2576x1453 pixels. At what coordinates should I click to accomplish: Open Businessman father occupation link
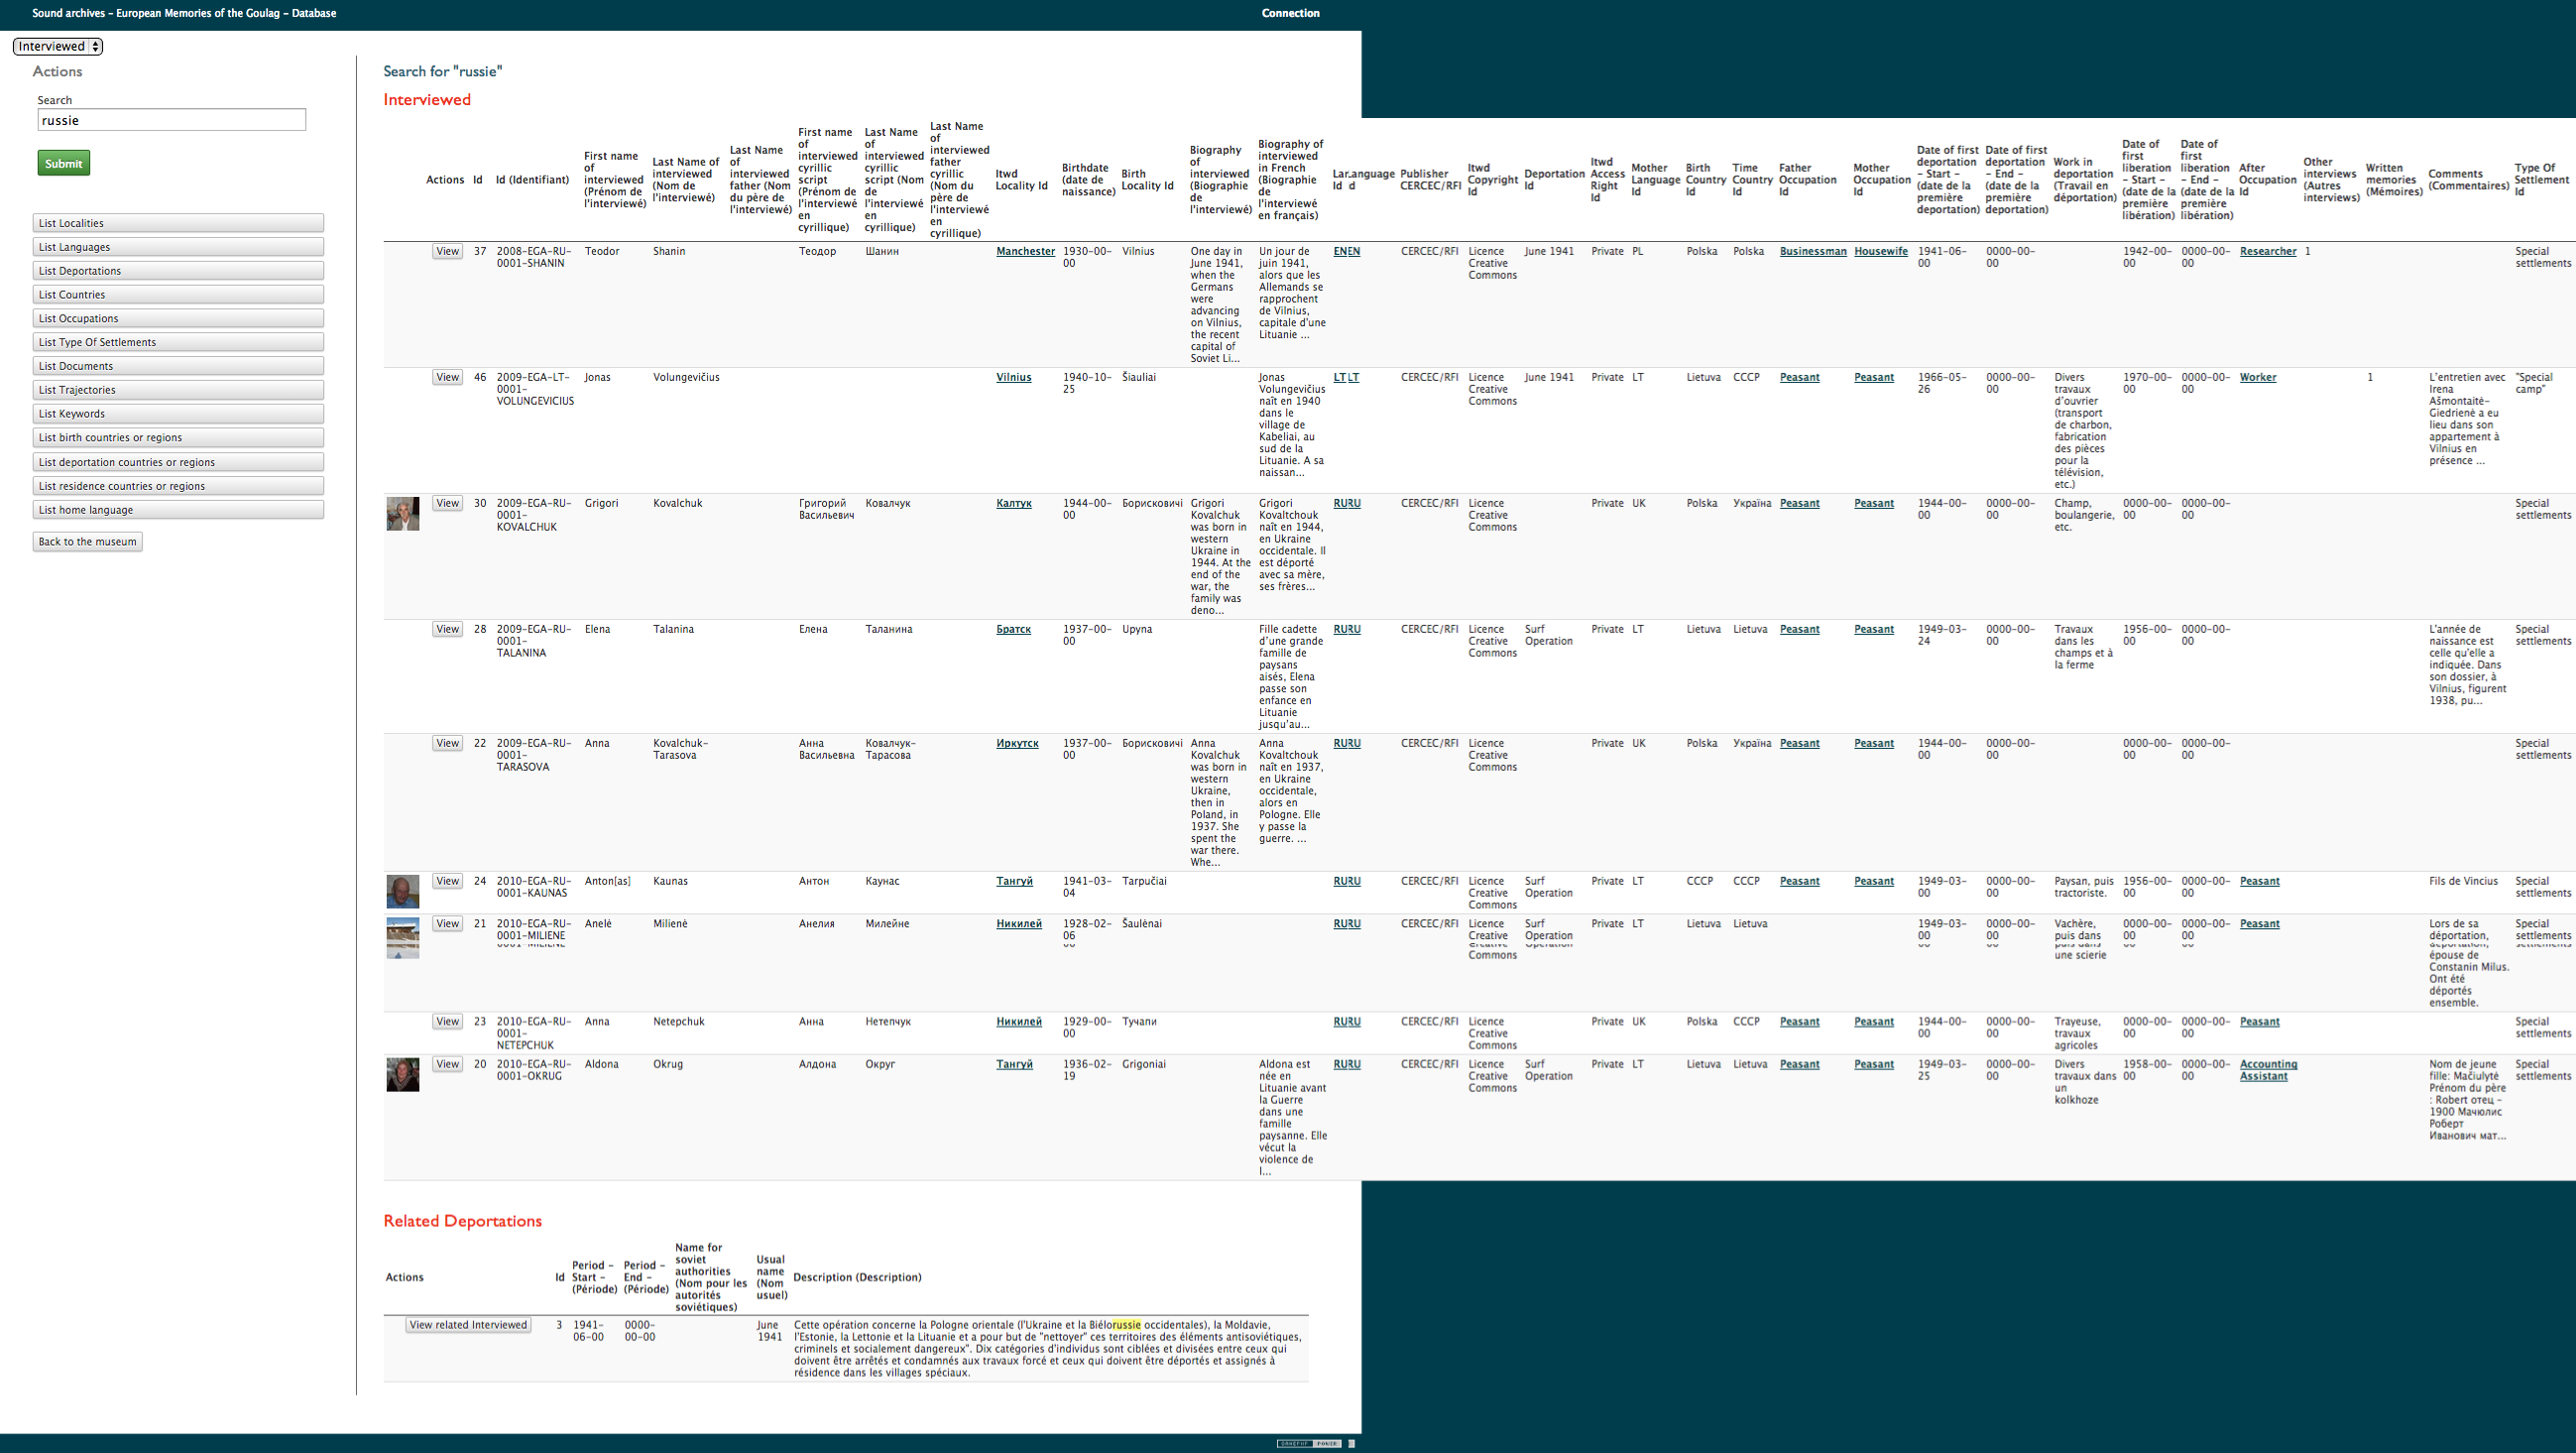(1813, 252)
